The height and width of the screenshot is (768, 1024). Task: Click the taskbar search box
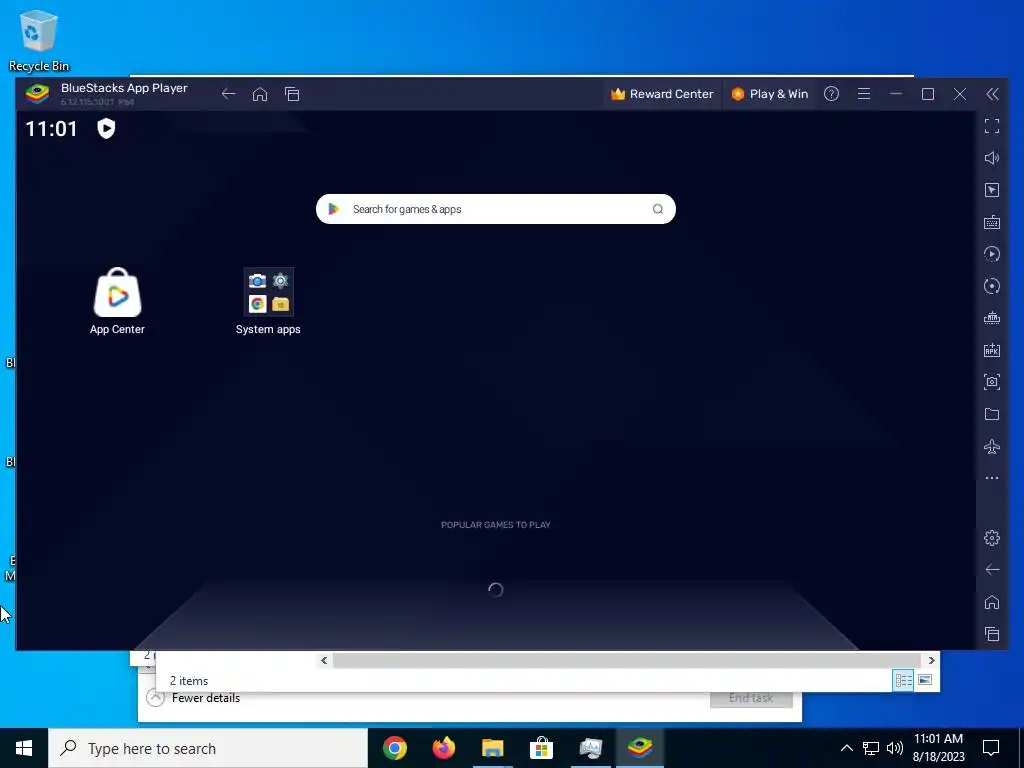208,748
